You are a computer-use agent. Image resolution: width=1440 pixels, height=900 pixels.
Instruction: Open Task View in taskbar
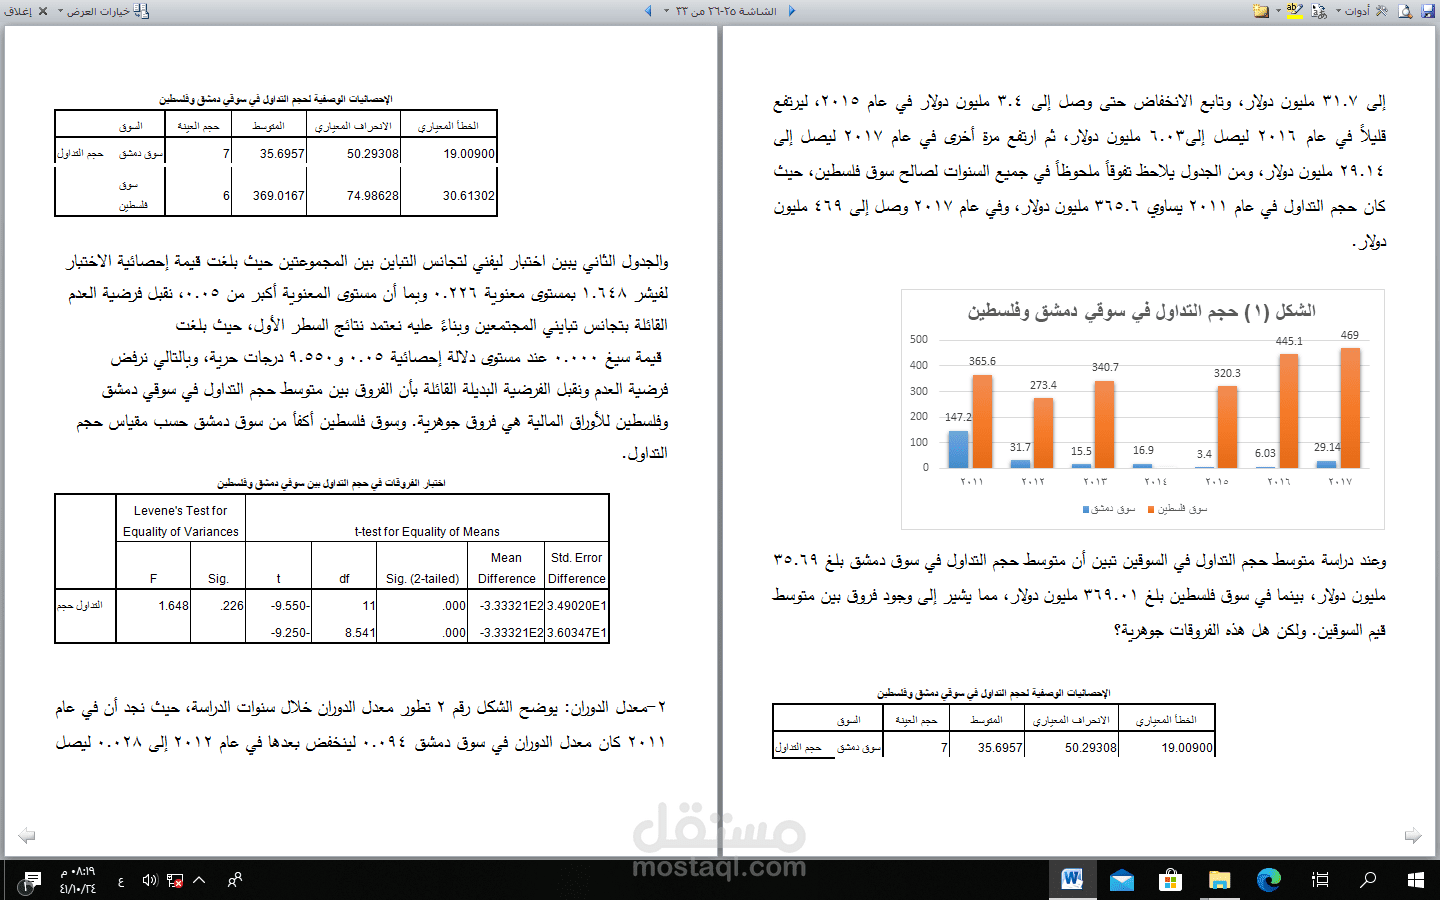click(1320, 880)
